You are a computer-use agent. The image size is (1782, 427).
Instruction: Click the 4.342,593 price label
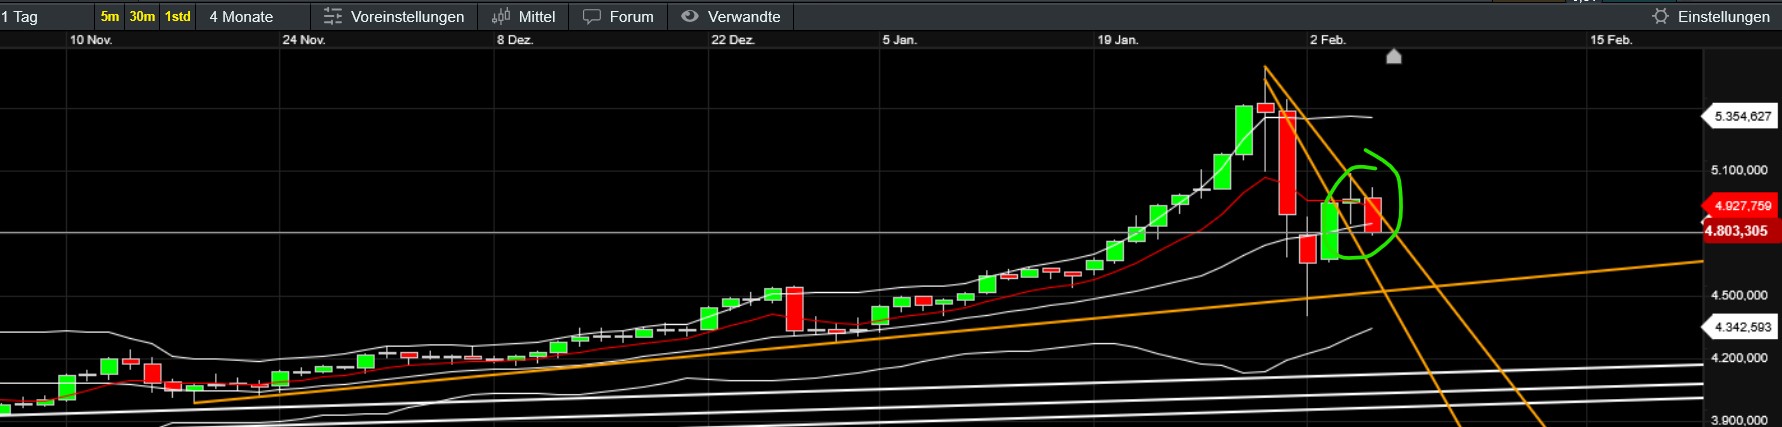coord(1741,327)
